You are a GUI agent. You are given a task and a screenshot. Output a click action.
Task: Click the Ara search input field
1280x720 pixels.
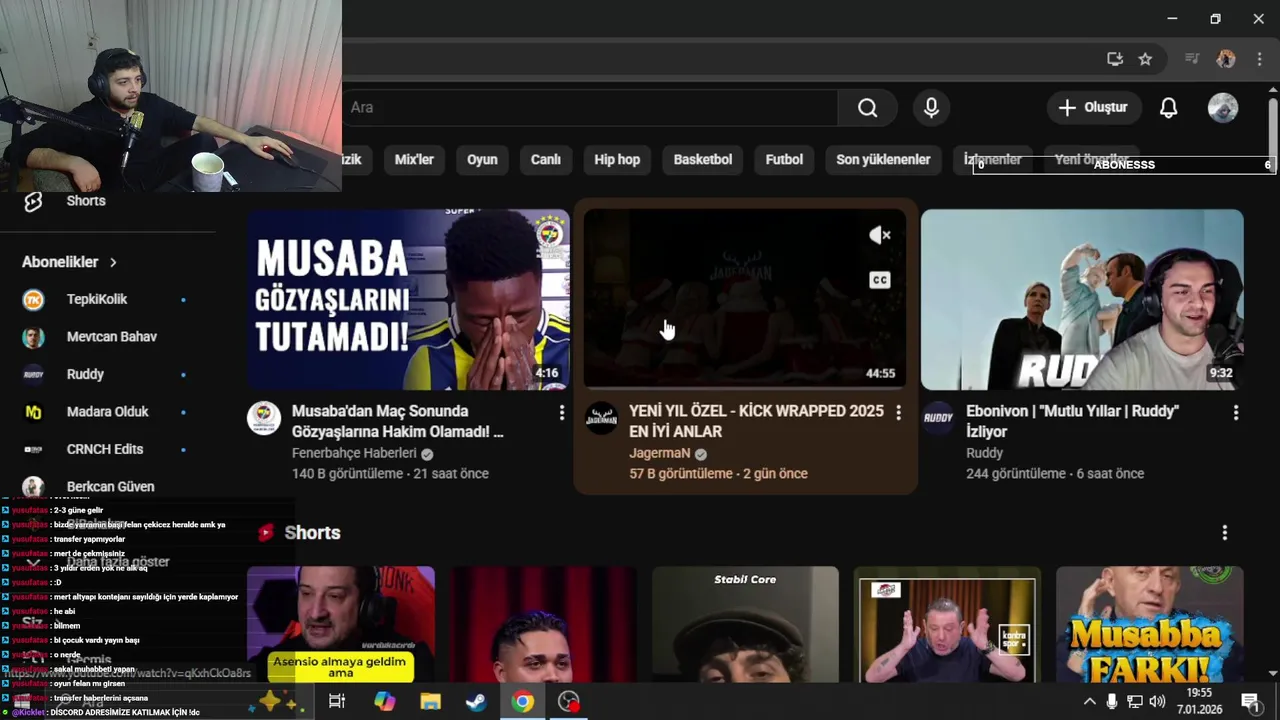click(x=590, y=108)
